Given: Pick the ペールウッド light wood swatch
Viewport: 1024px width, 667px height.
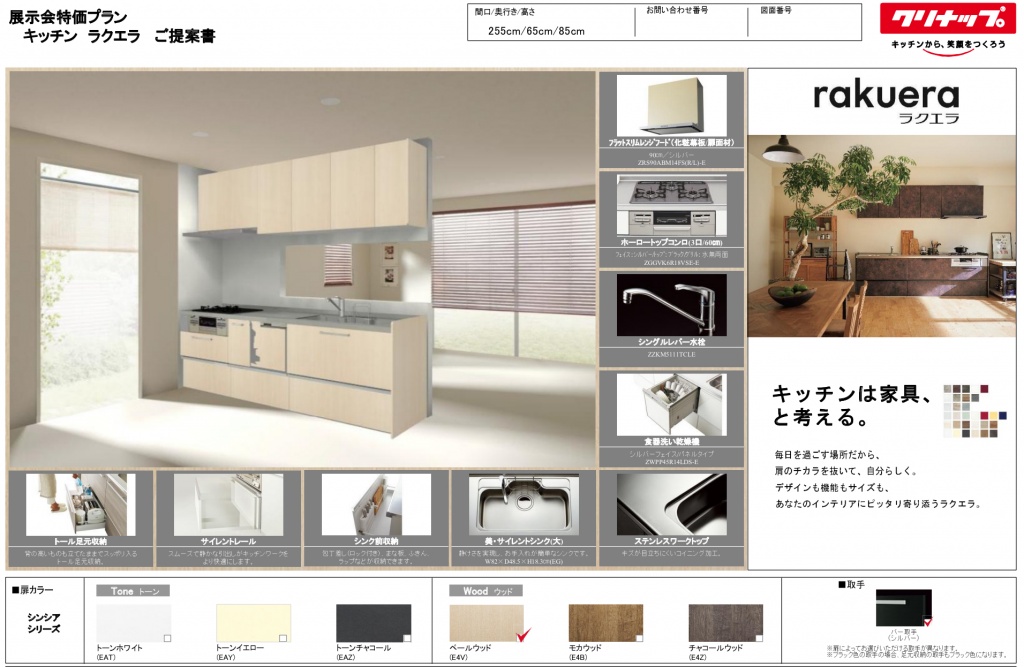Looking at the screenshot, I should tap(487, 623).
